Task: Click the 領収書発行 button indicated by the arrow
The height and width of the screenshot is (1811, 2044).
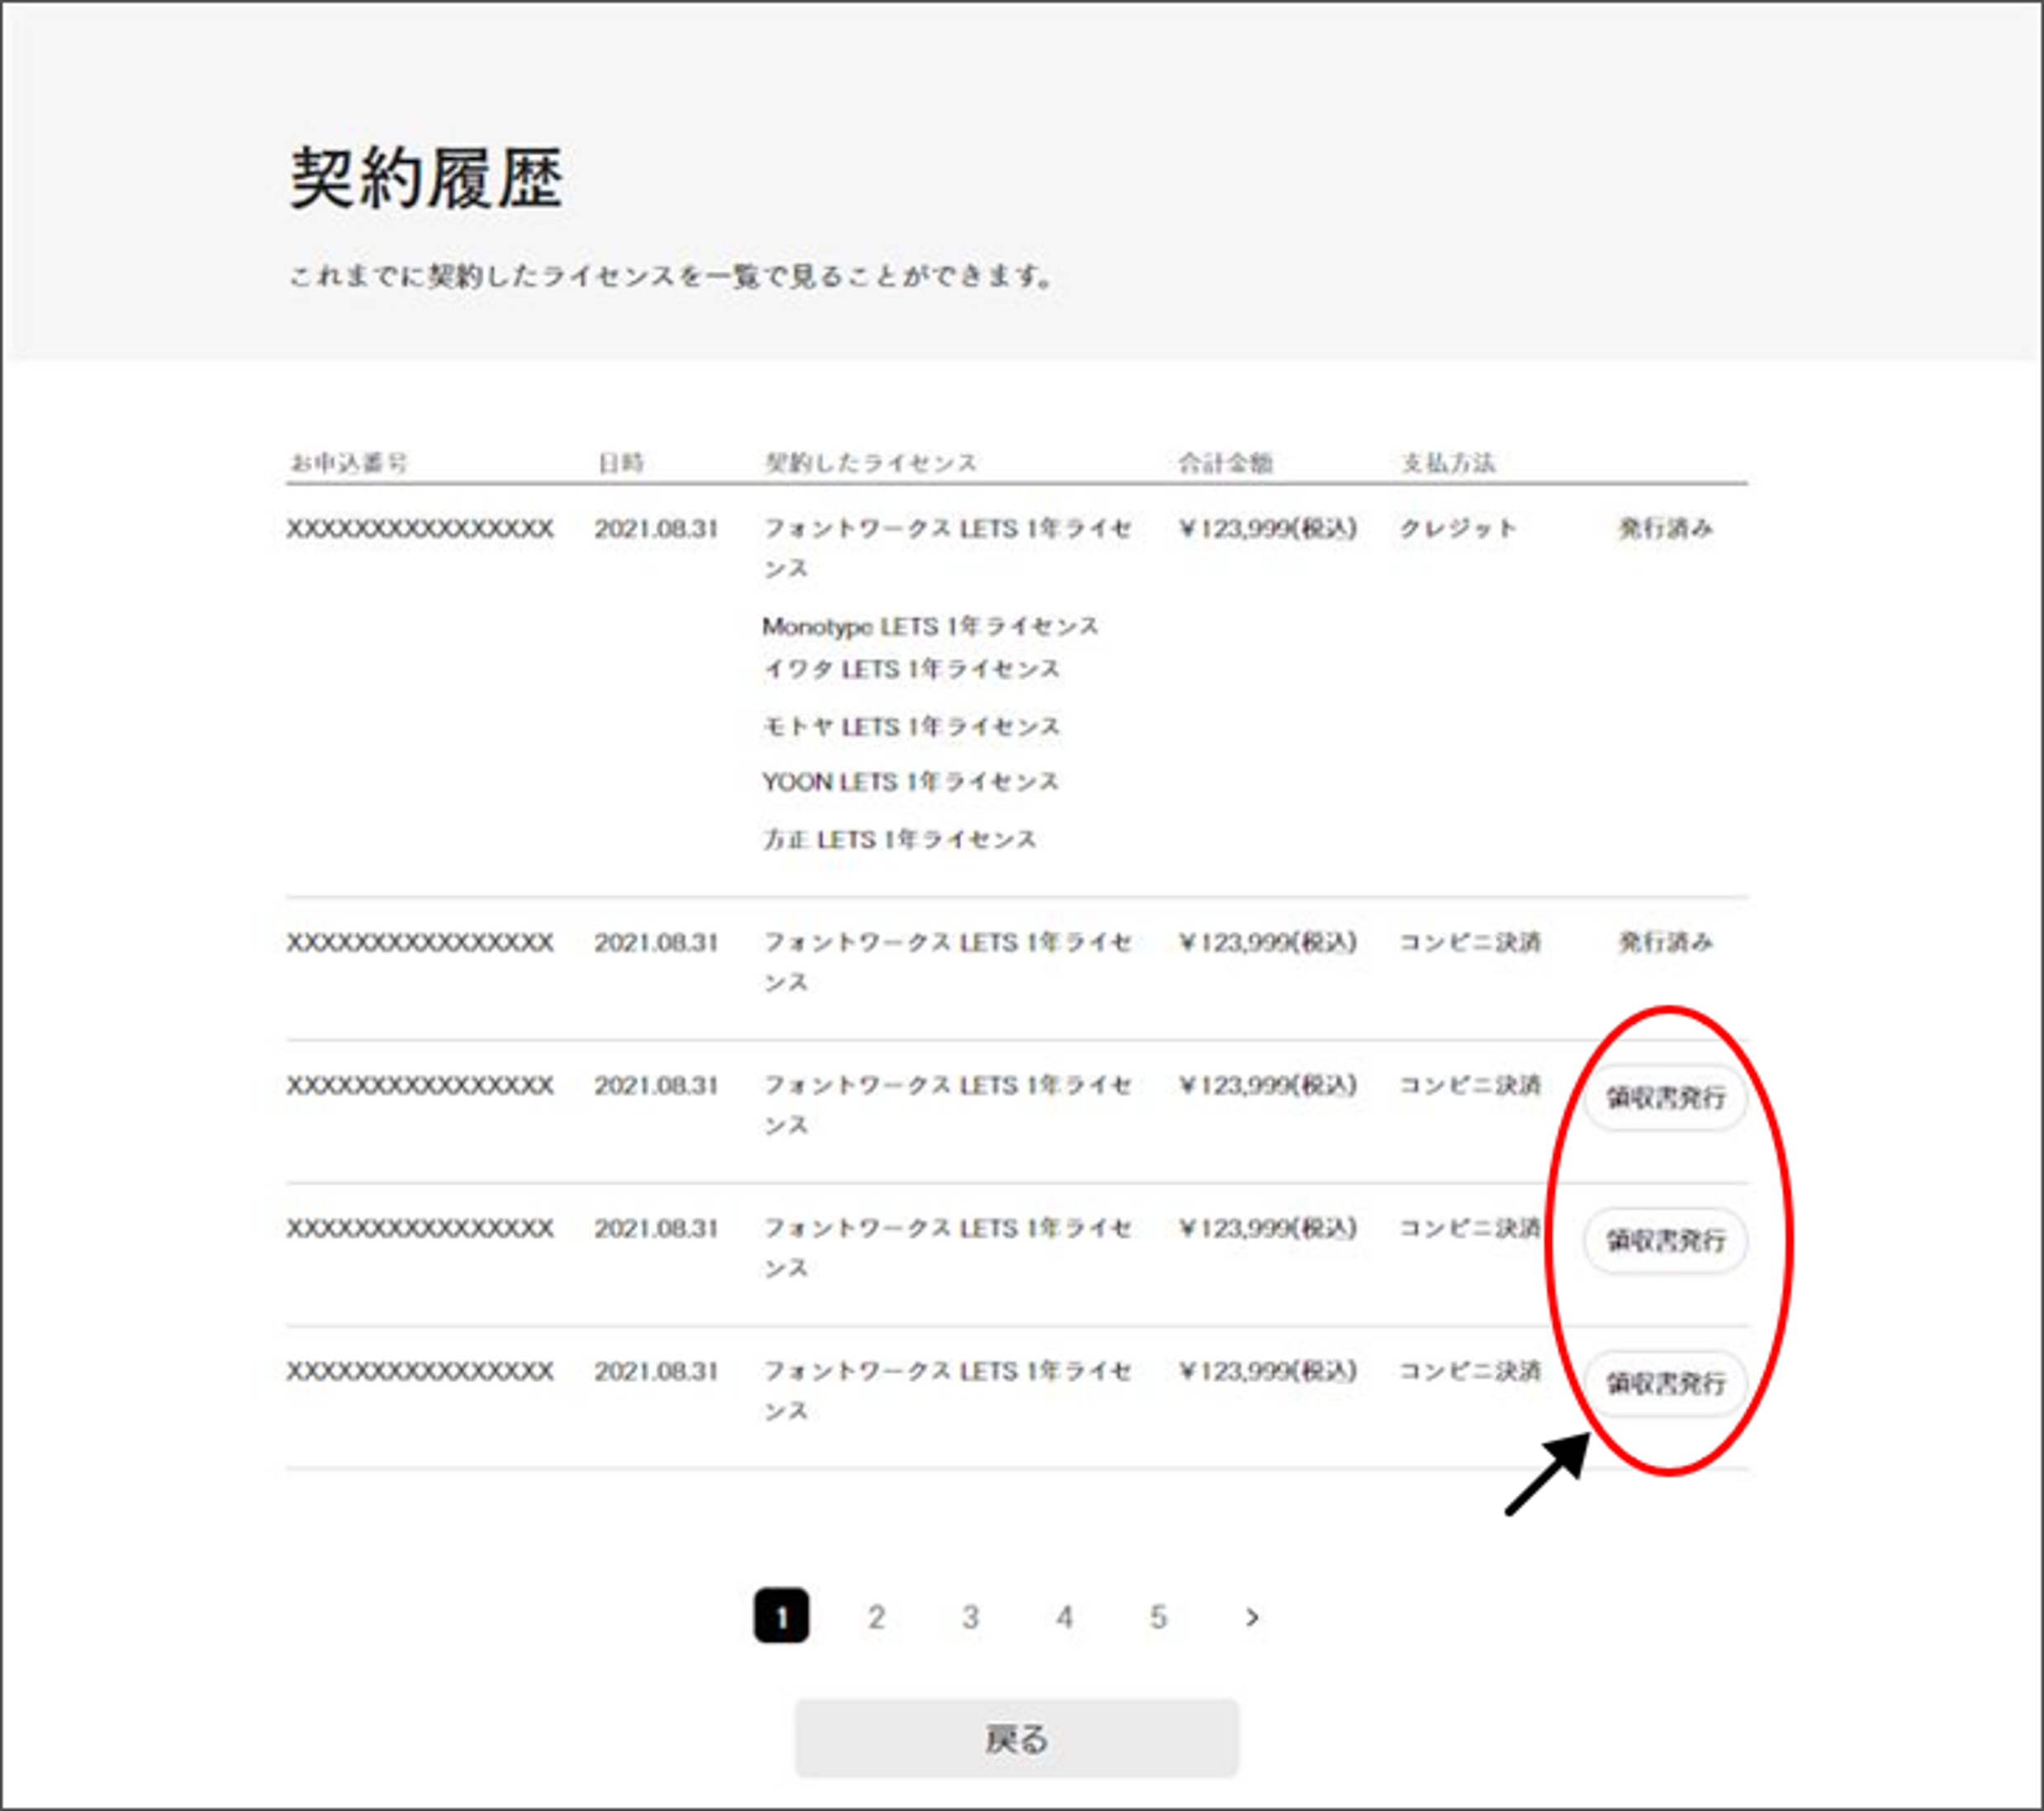Action: point(1663,1384)
